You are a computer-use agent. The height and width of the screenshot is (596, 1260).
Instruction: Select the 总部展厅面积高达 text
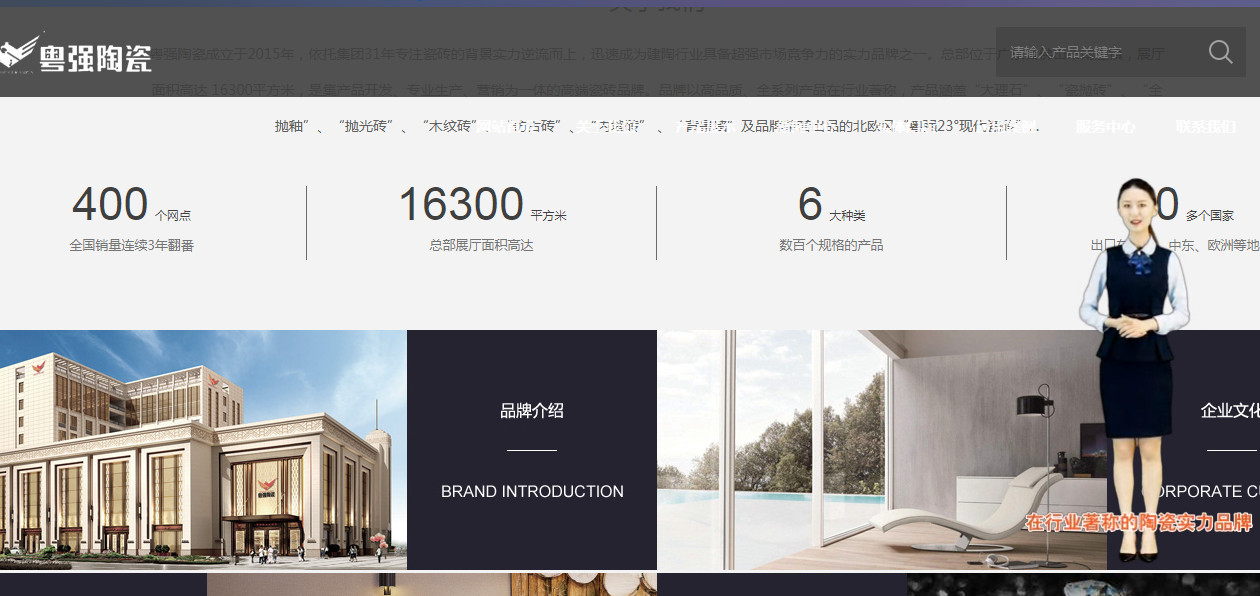[482, 245]
